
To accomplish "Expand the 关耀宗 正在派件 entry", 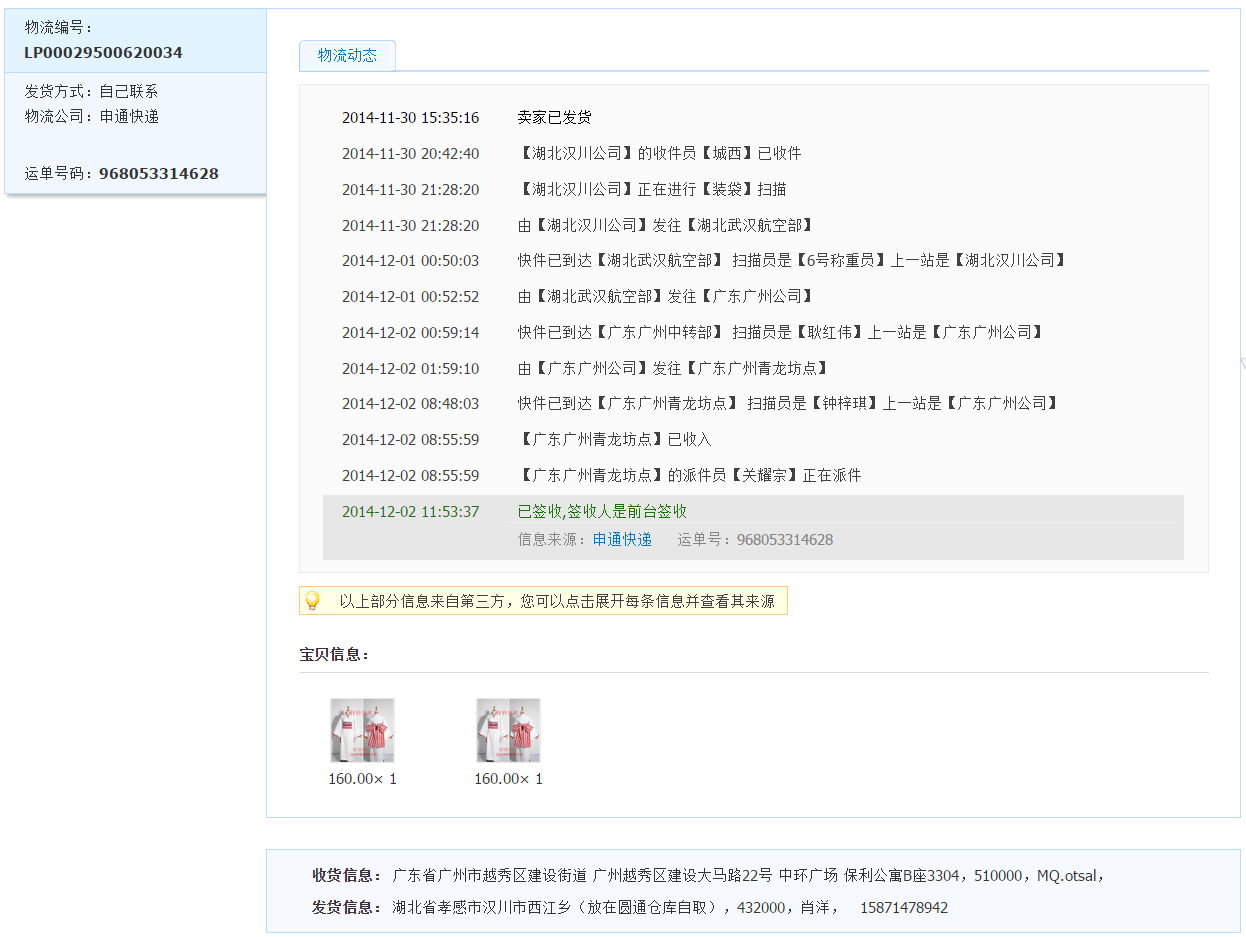I will click(x=689, y=476).
